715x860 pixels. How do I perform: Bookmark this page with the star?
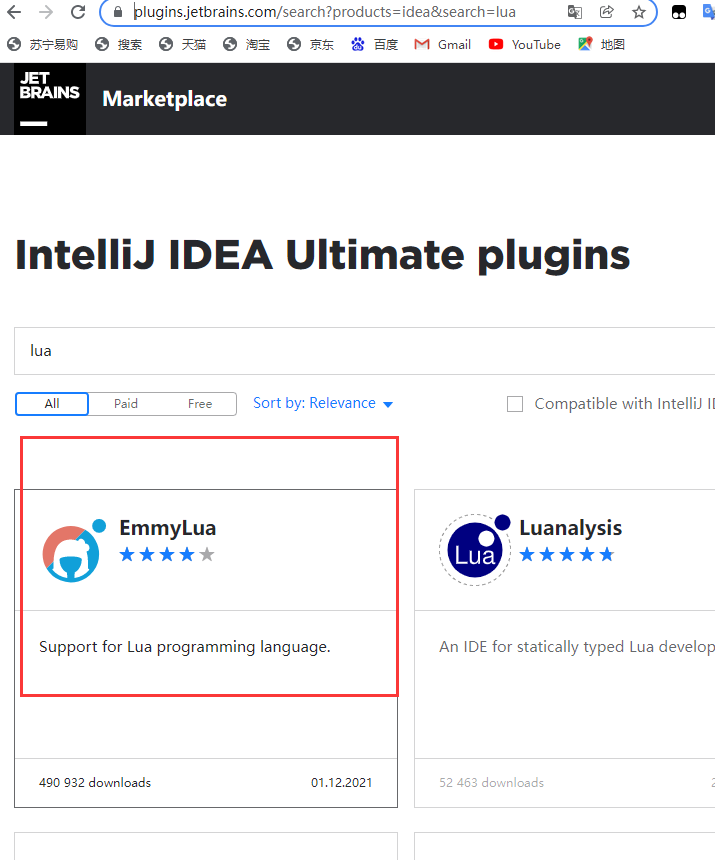(x=639, y=12)
